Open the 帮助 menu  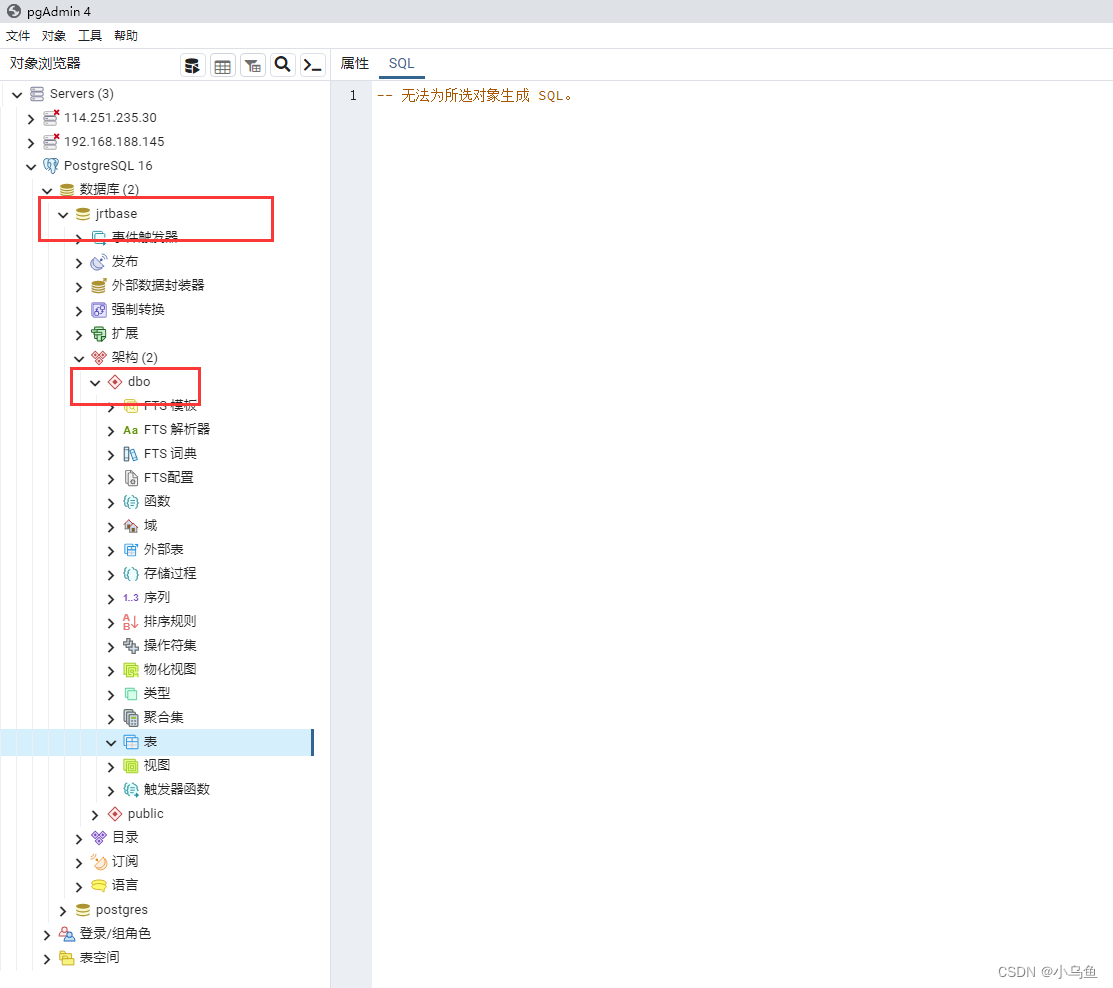(x=126, y=35)
